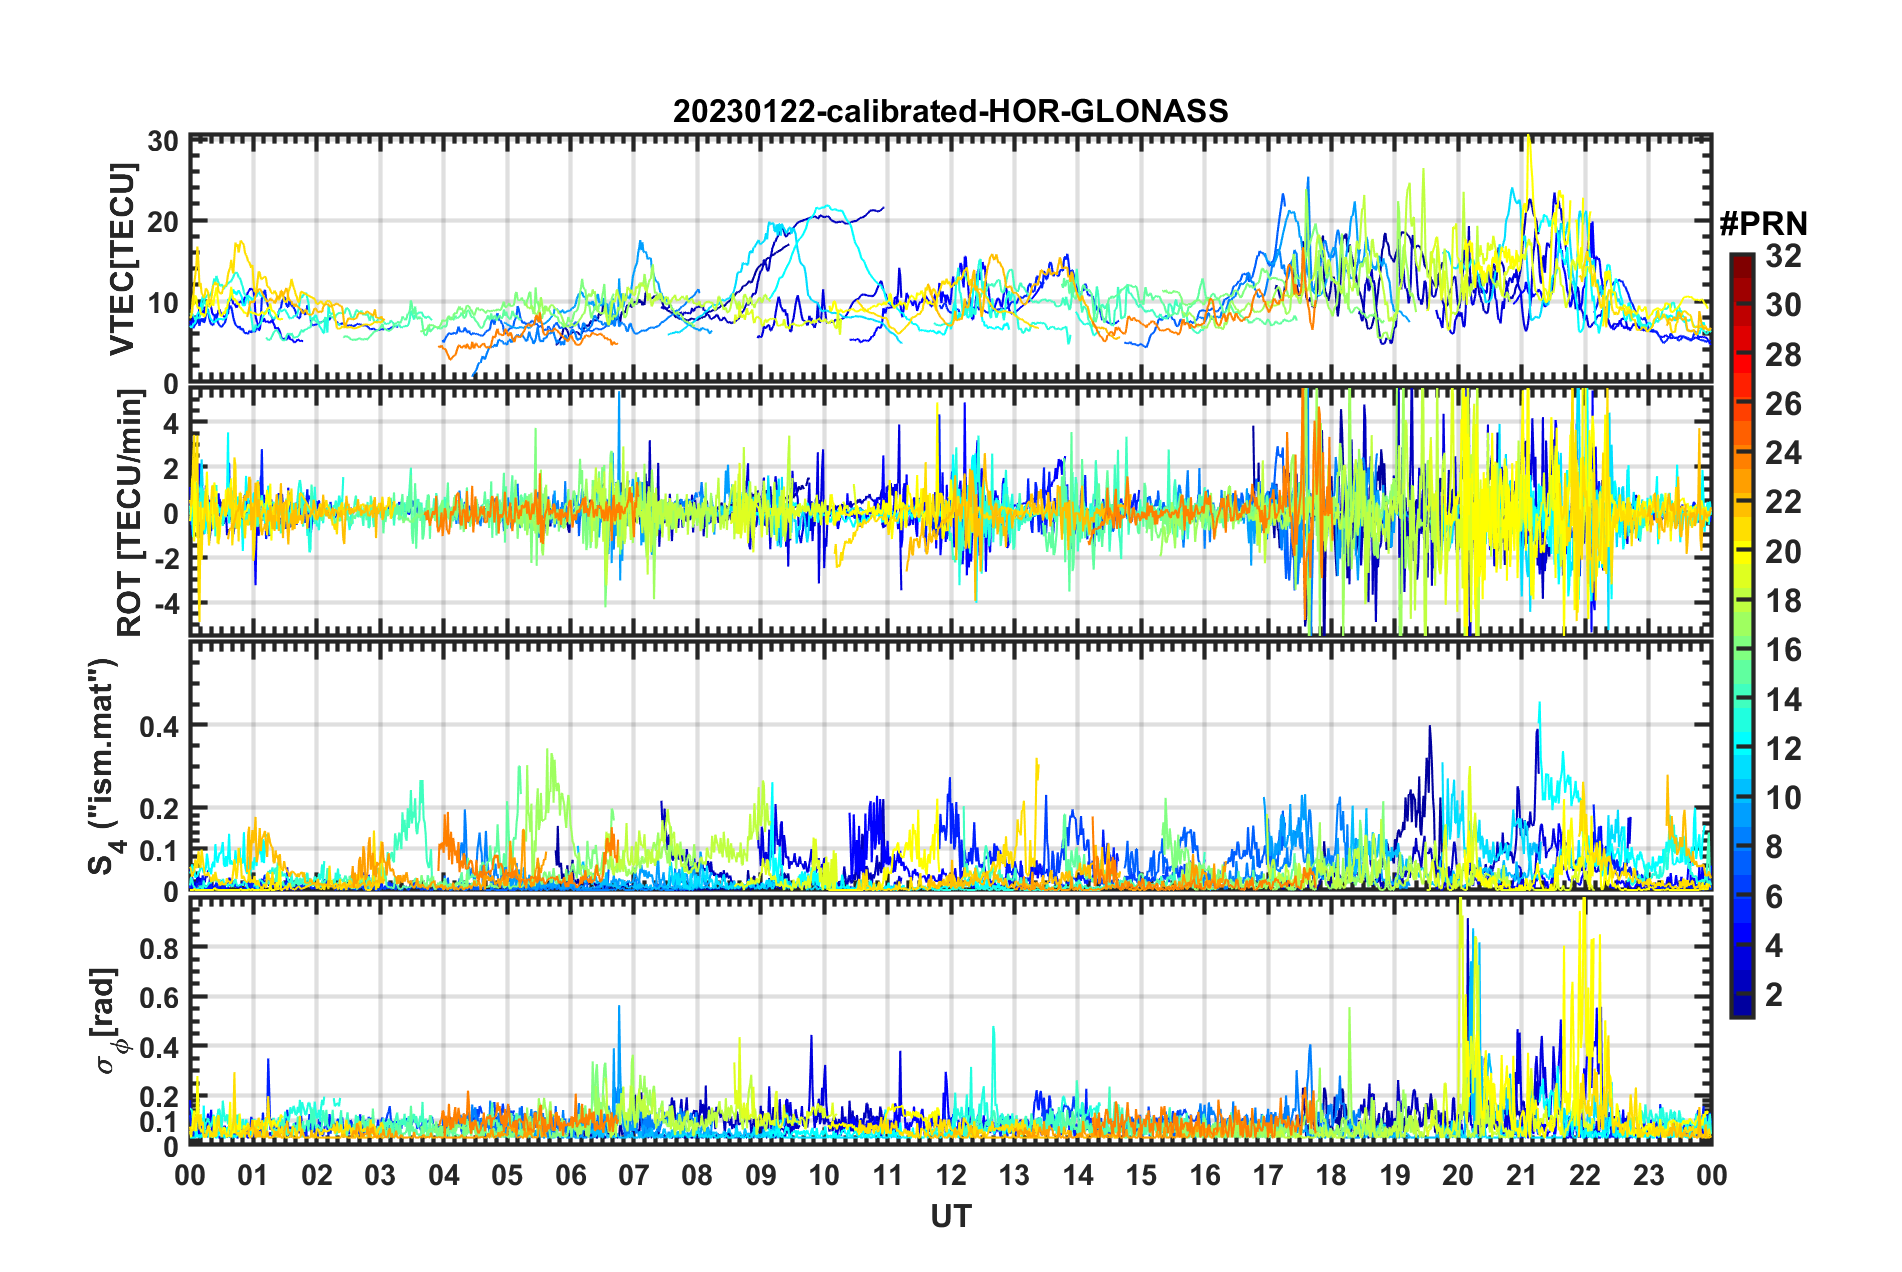Select UT hour label 03

380,1175
